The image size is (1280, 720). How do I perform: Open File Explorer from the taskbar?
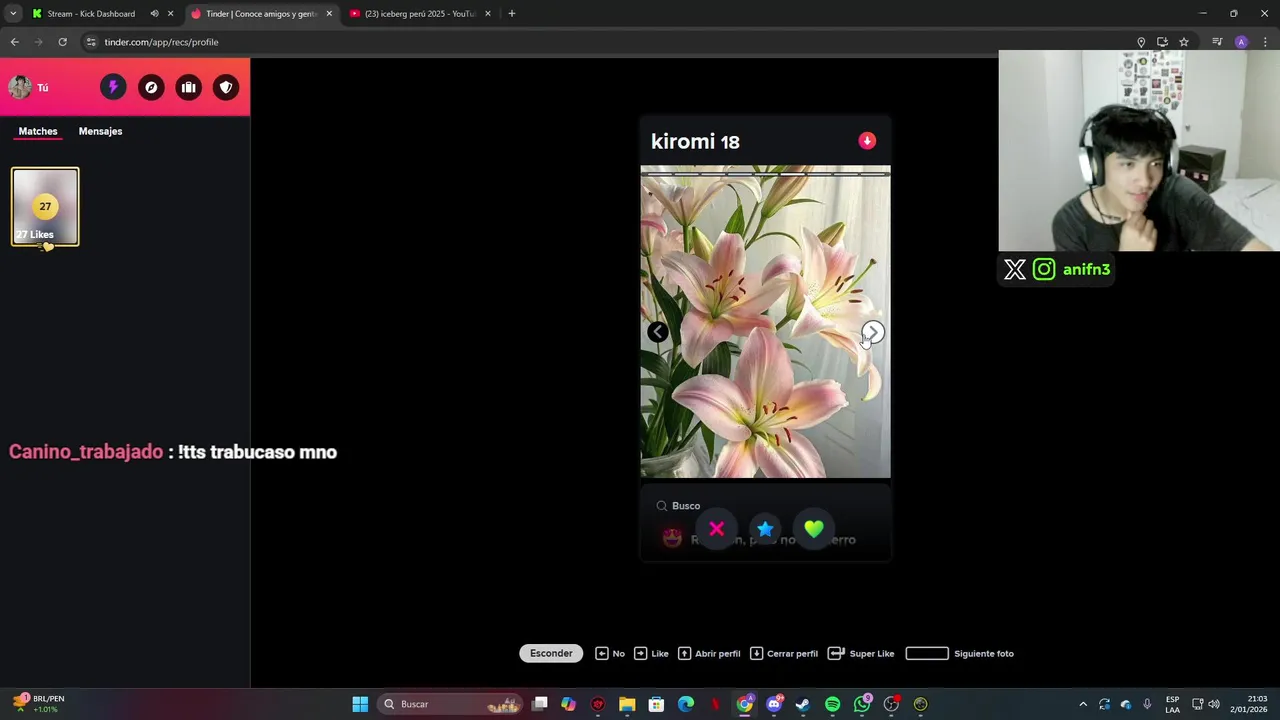click(x=627, y=704)
